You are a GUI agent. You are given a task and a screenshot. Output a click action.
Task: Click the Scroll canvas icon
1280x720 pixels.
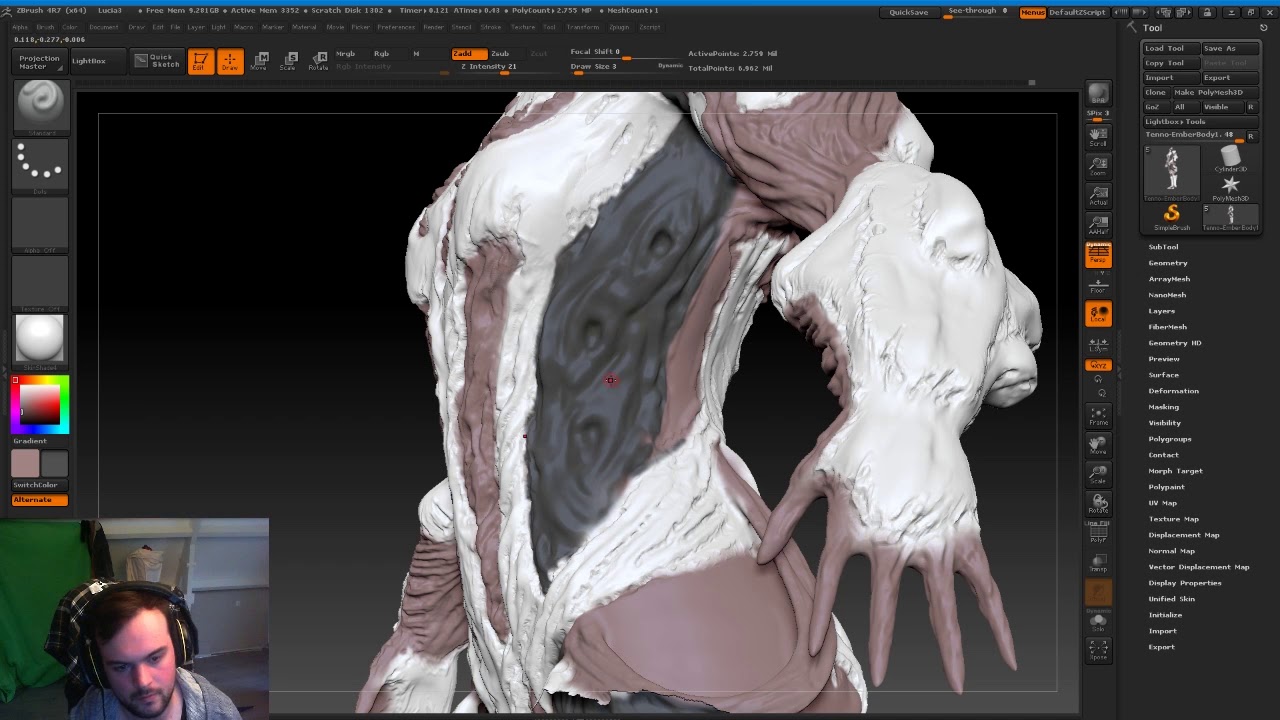pyautogui.click(x=1098, y=137)
